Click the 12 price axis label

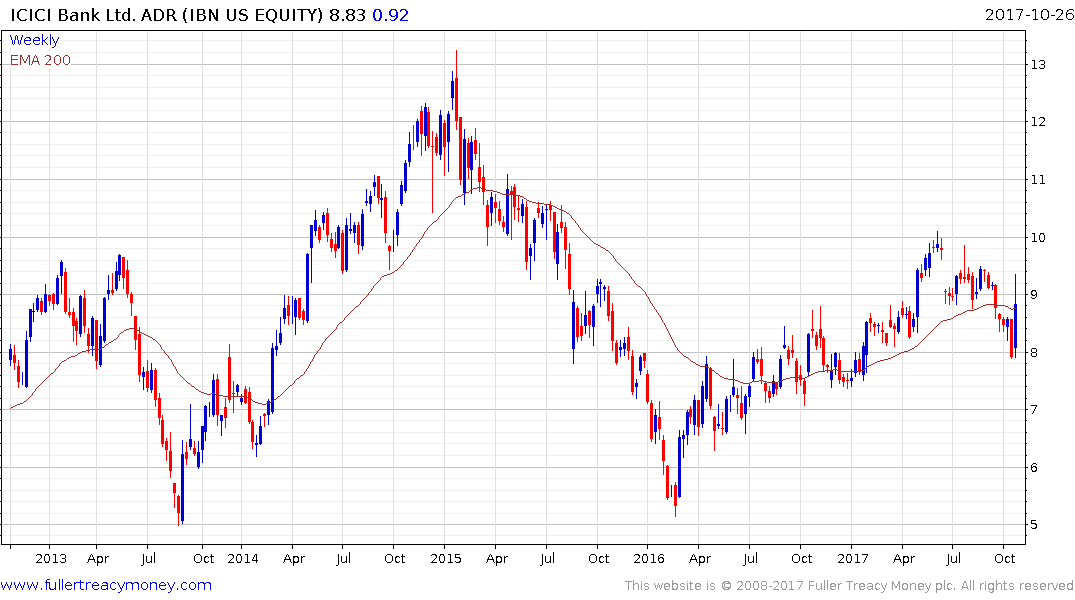click(x=1038, y=121)
